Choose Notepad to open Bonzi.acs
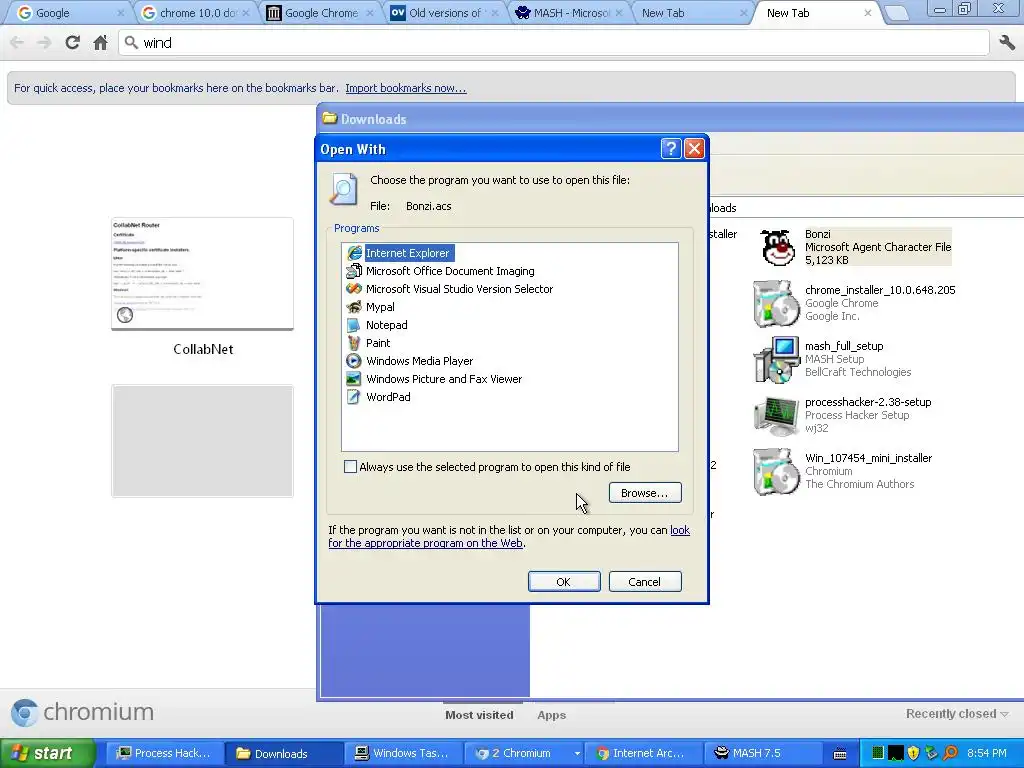Viewport: 1024px width, 768px height. [x=377, y=325]
